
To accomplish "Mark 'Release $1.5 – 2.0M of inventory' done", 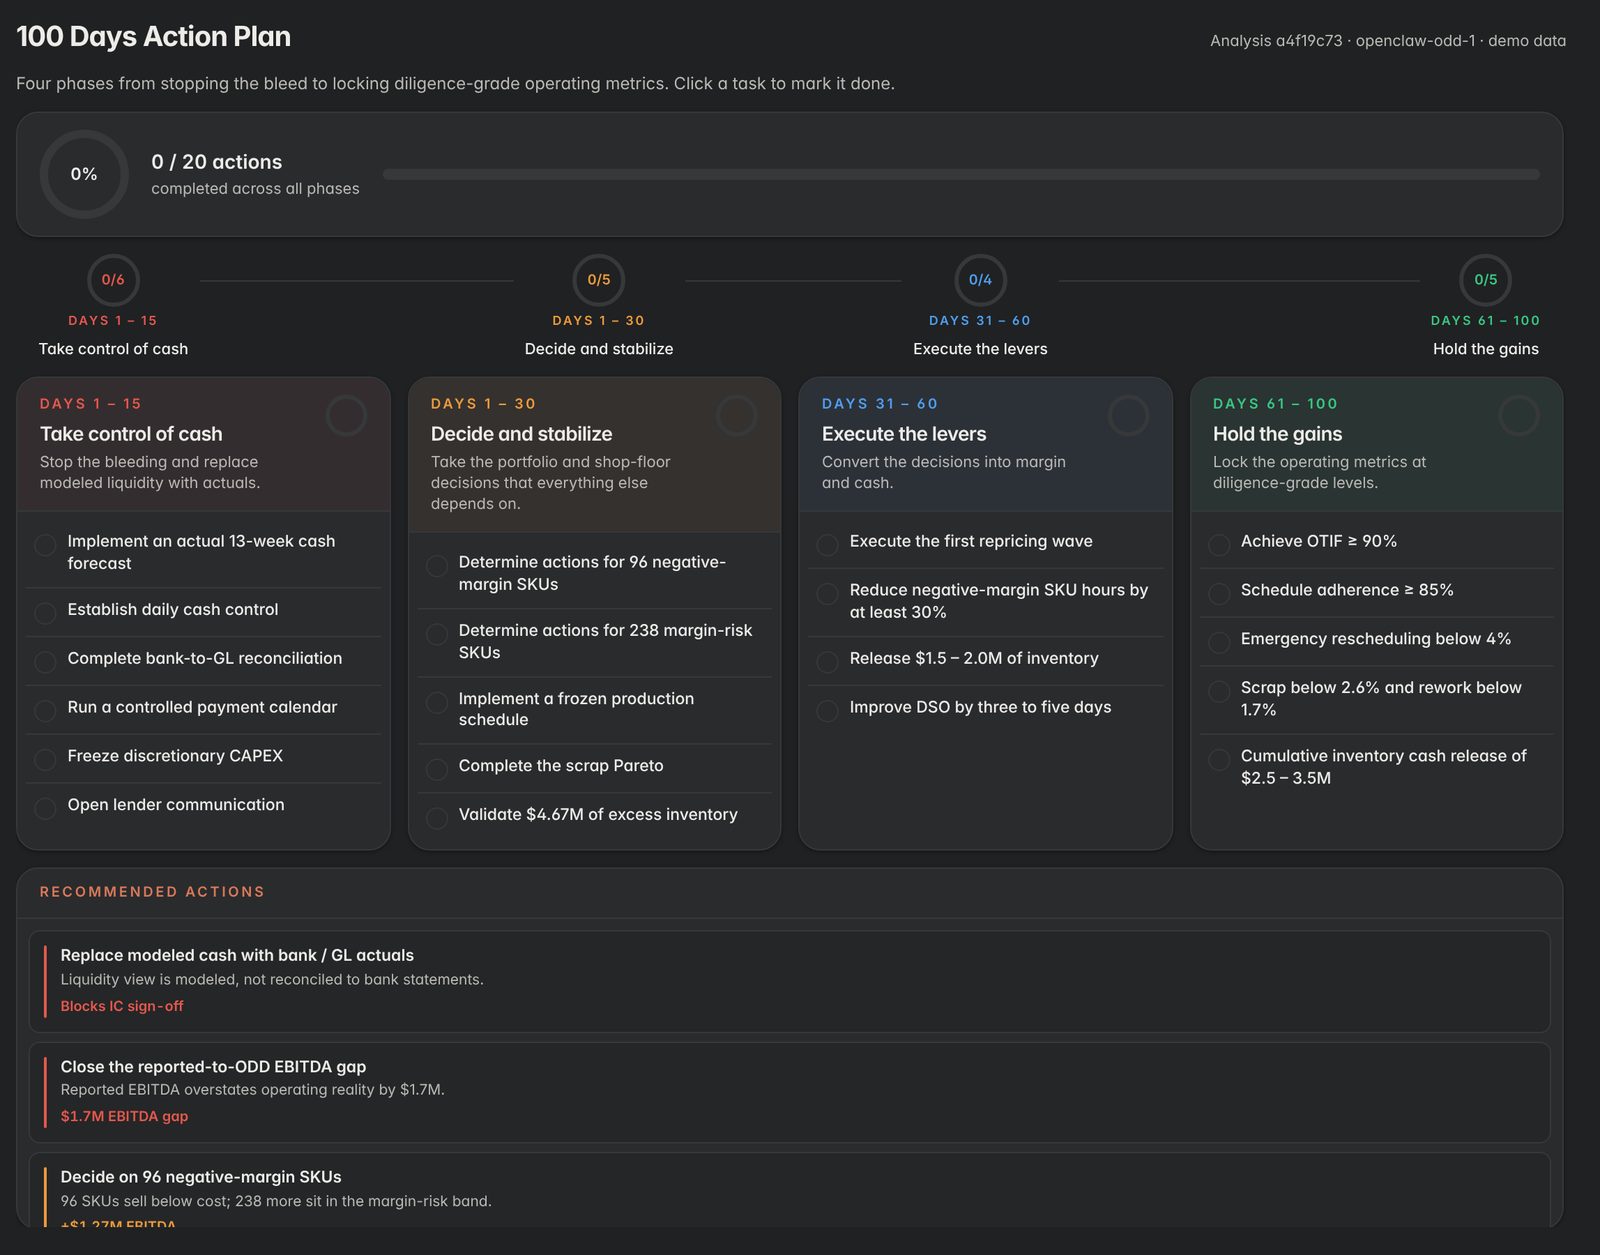I will coord(827,662).
